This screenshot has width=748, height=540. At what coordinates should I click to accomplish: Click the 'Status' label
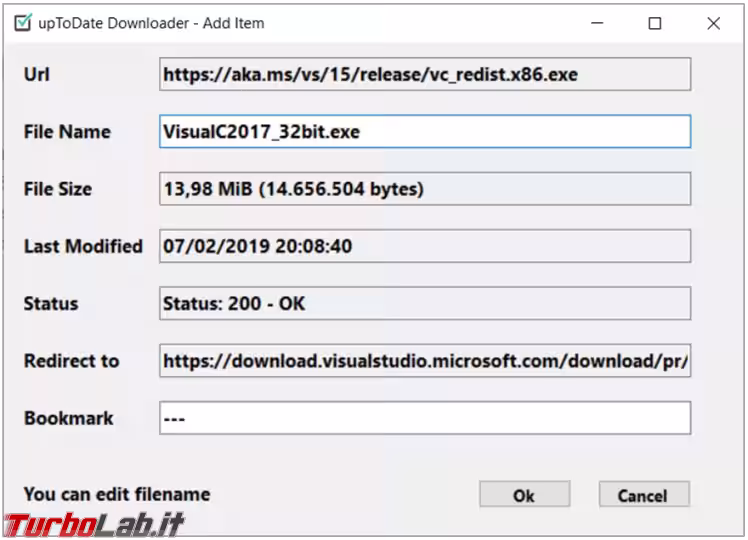(51, 303)
